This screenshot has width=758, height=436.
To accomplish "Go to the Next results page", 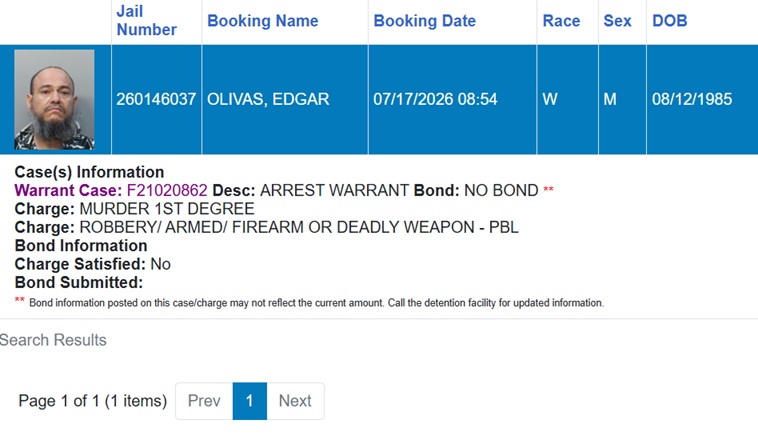I will pos(295,401).
